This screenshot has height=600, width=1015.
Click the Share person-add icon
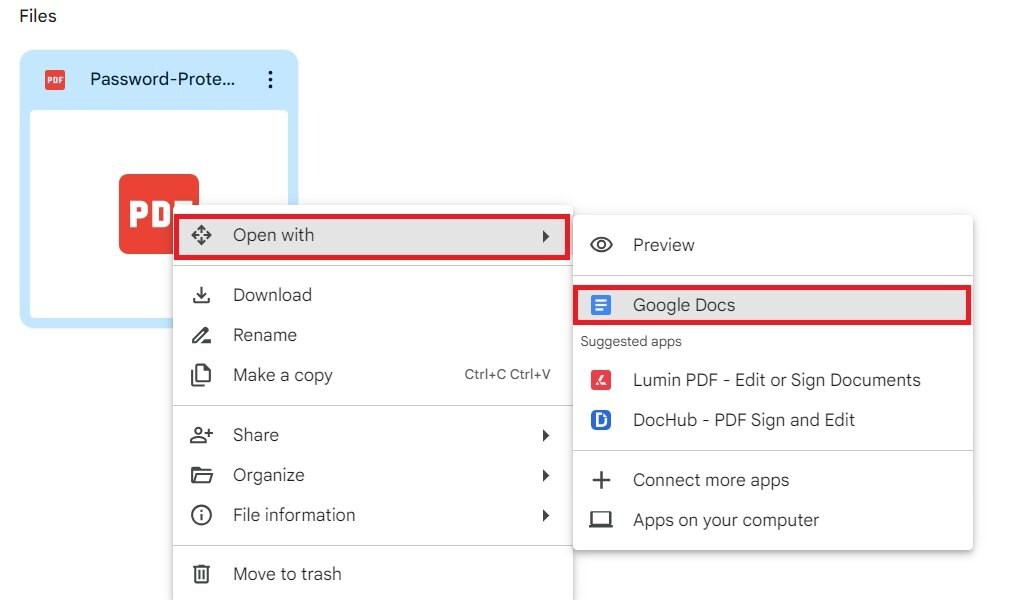pyautogui.click(x=202, y=434)
